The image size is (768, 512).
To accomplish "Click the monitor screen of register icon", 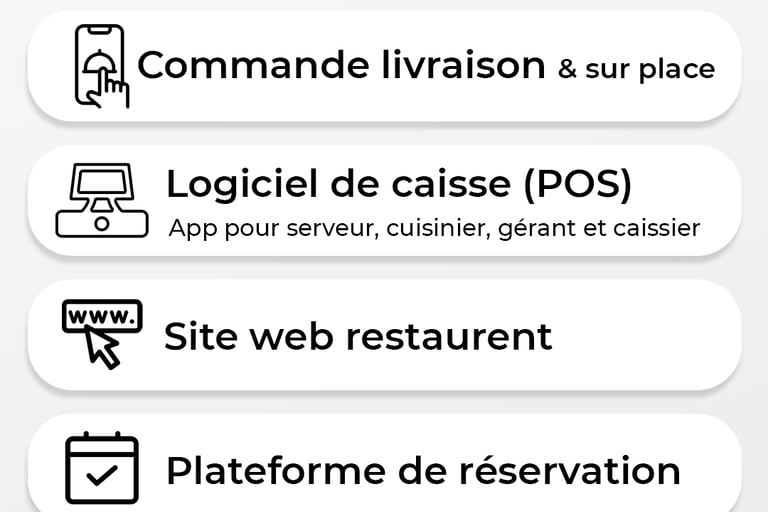I will click(102, 181).
